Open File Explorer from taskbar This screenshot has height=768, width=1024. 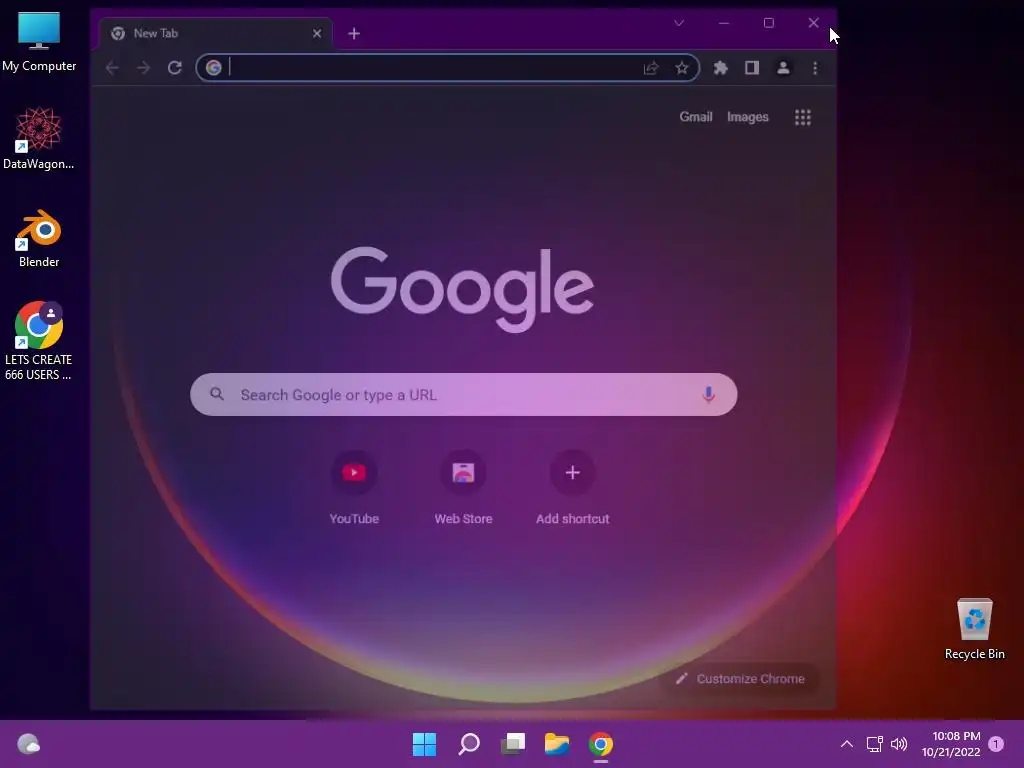pos(557,744)
